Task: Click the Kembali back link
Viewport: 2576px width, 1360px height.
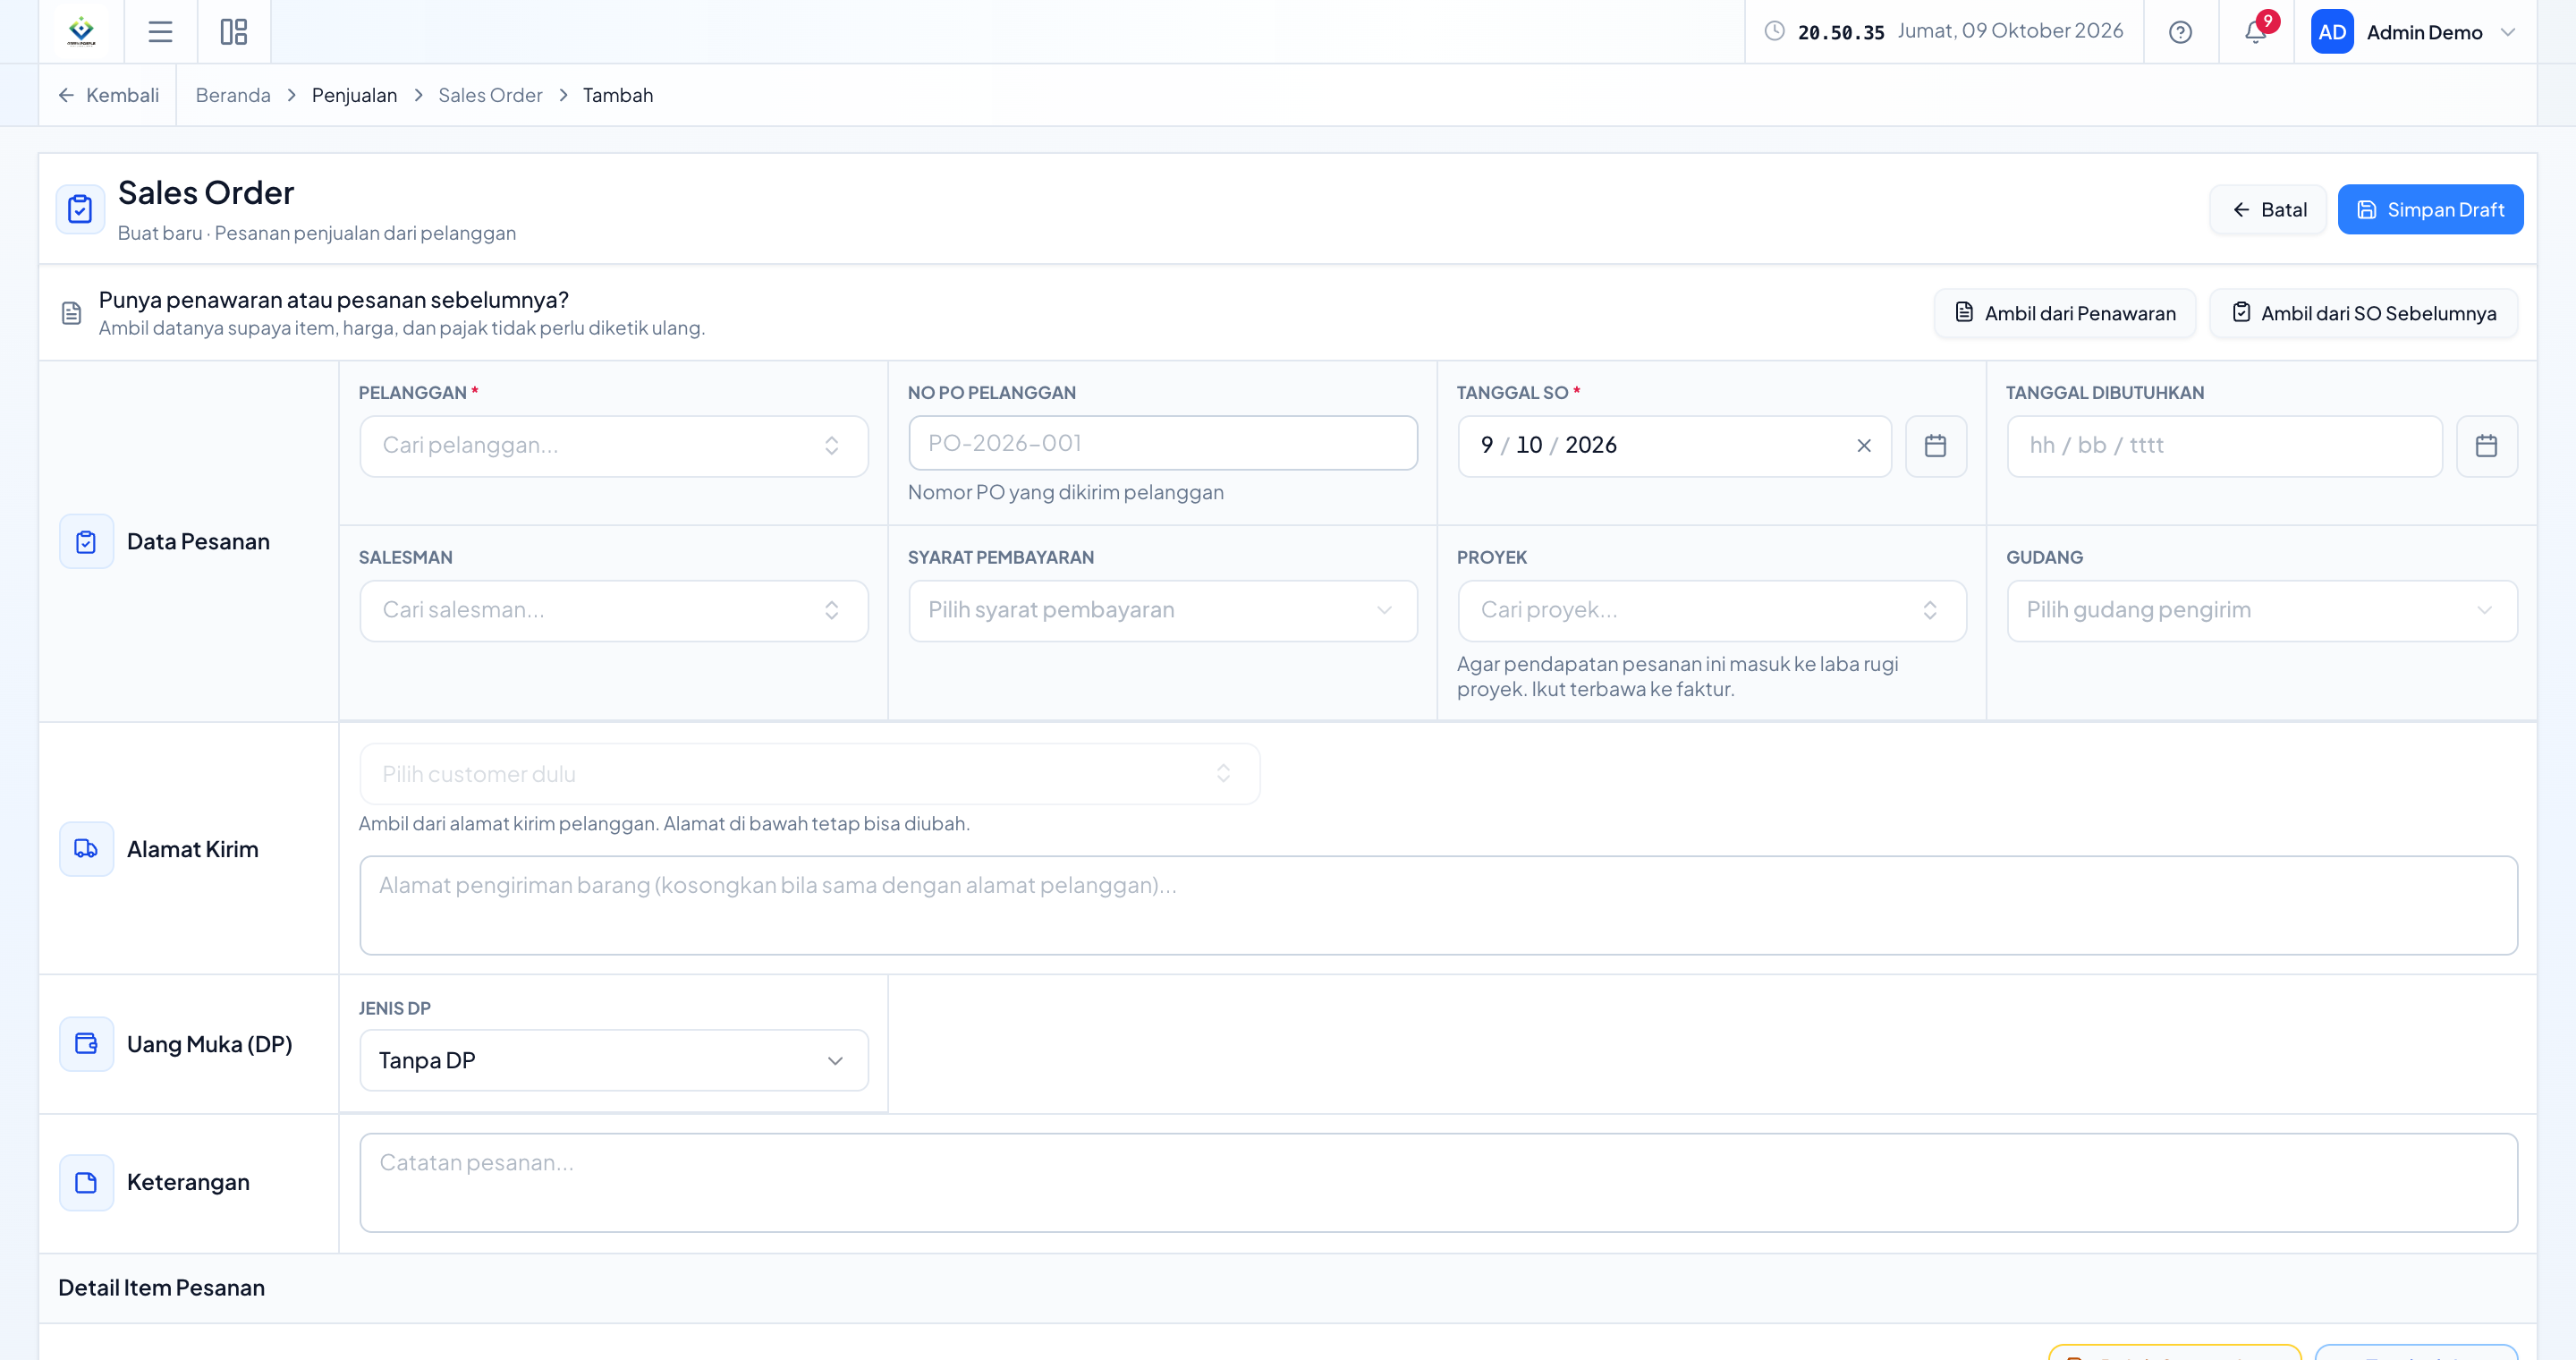Action: click(x=108, y=95)
